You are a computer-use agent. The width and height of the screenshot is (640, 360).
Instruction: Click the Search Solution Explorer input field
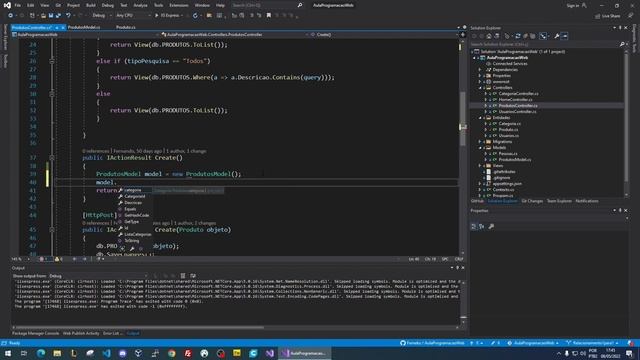click(x=544, y=44)
